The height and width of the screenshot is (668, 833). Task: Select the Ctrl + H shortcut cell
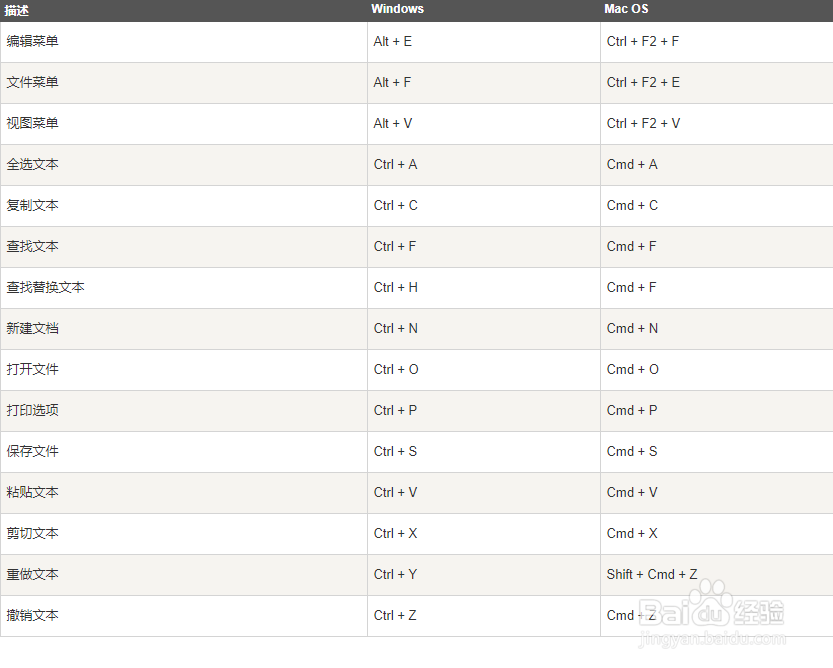coord(396,288)
